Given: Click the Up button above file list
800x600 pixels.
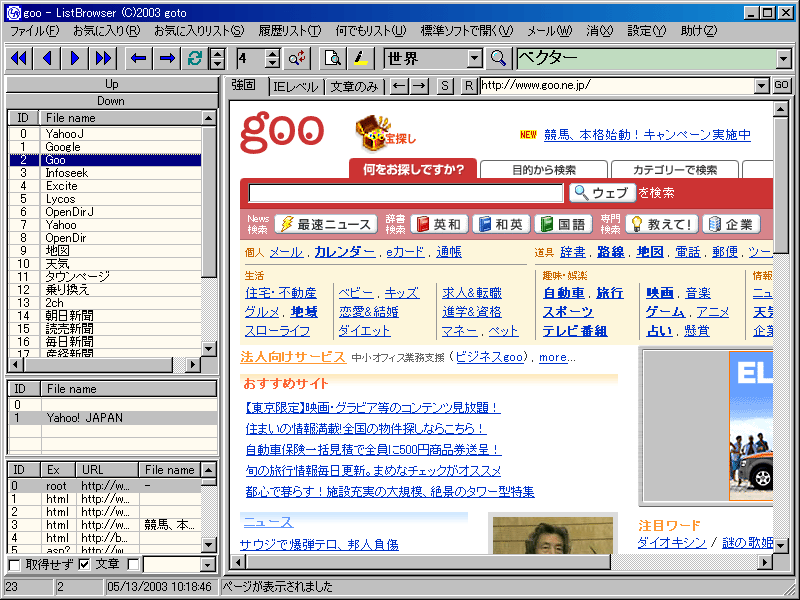Looking at the screenshot, I should pos(111,84).
